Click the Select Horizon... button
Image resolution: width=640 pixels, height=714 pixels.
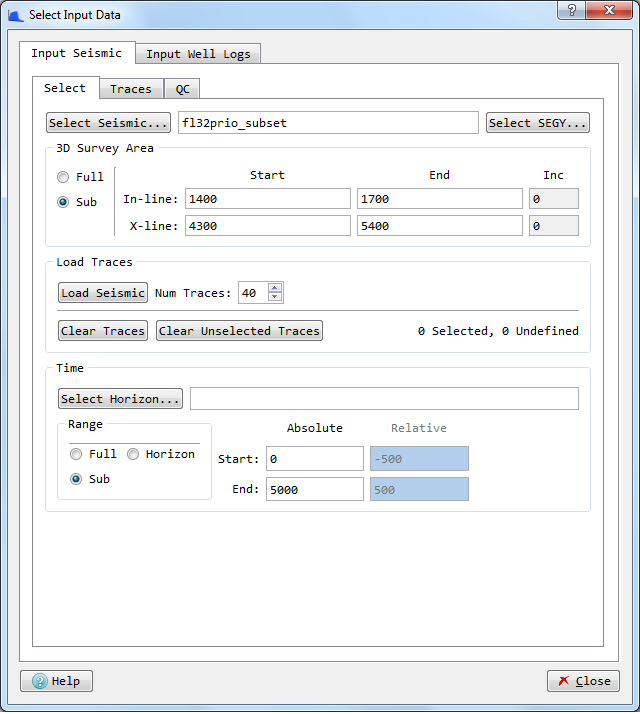click(120, 399)
